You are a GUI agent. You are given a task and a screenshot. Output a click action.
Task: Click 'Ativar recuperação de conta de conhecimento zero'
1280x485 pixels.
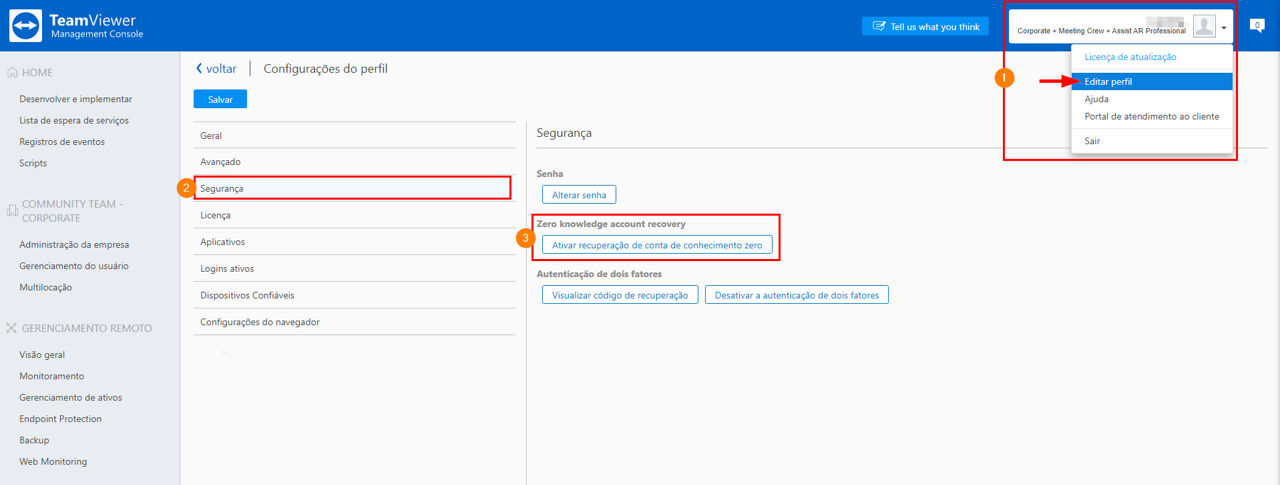657,245
